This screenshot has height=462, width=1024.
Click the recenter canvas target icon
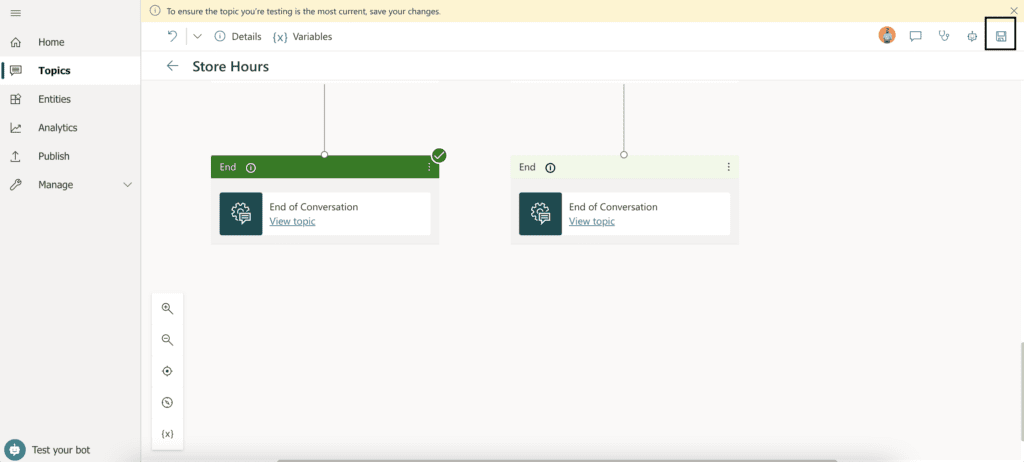point(167,371)
